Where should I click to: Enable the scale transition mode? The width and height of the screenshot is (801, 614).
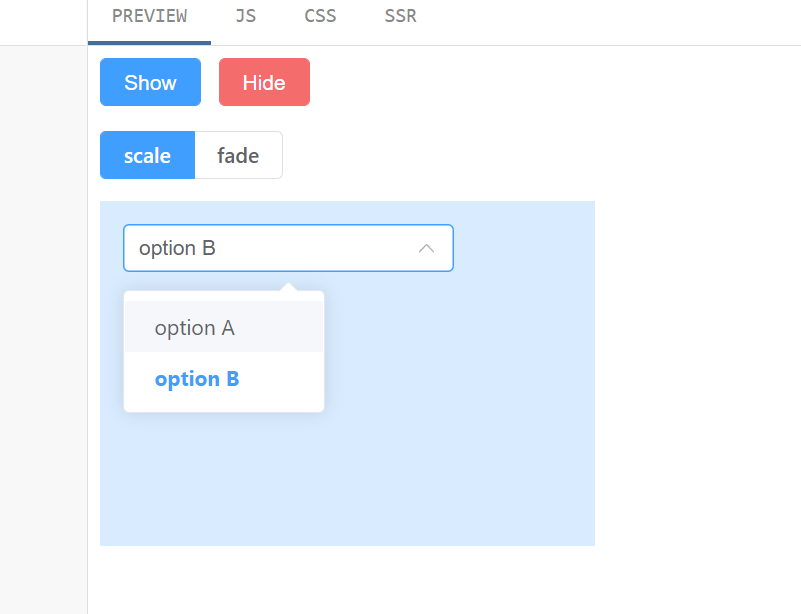[147, 155]
